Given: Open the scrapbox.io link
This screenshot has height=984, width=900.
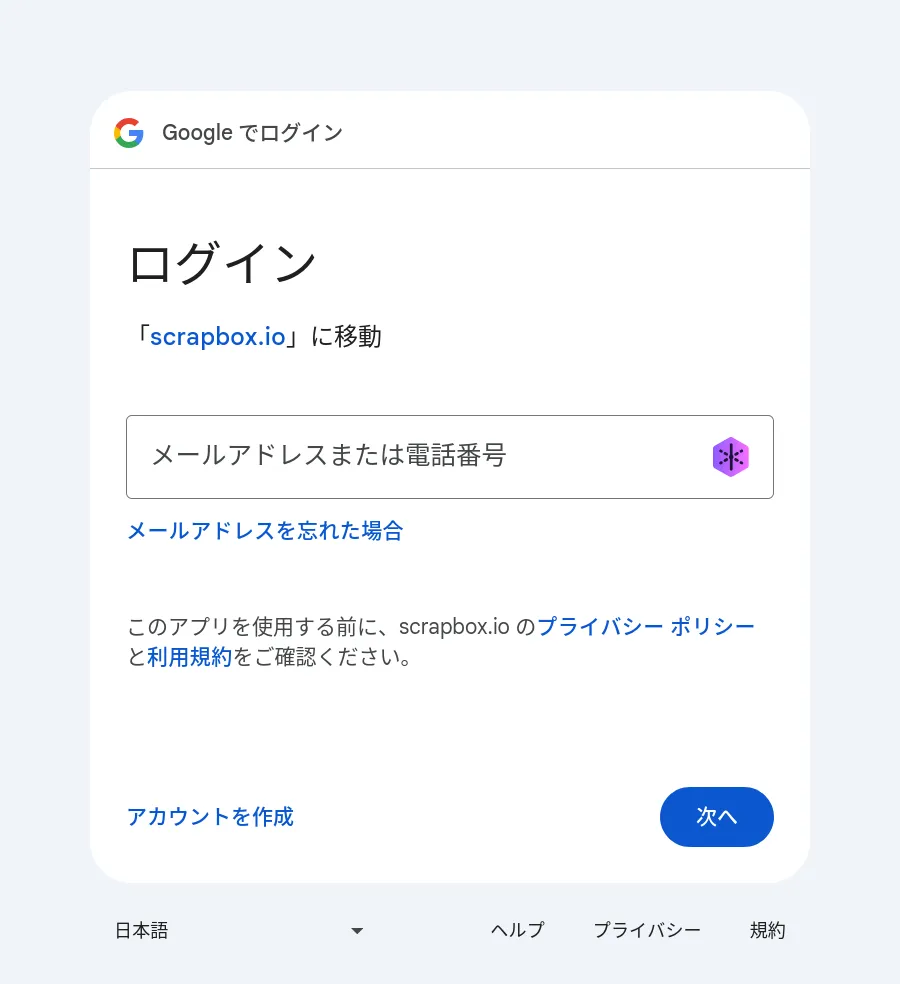Looking at the screenshot, I should [217, 337].
